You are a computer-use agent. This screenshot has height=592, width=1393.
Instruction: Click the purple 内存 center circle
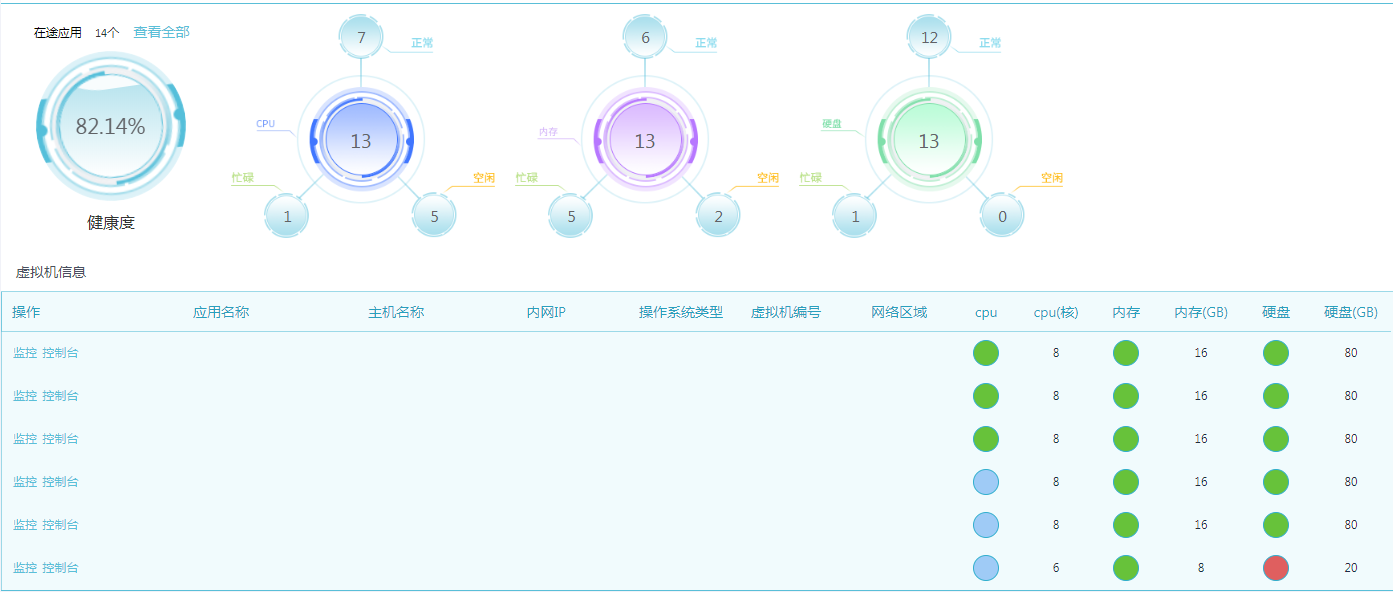coord(645,141)
